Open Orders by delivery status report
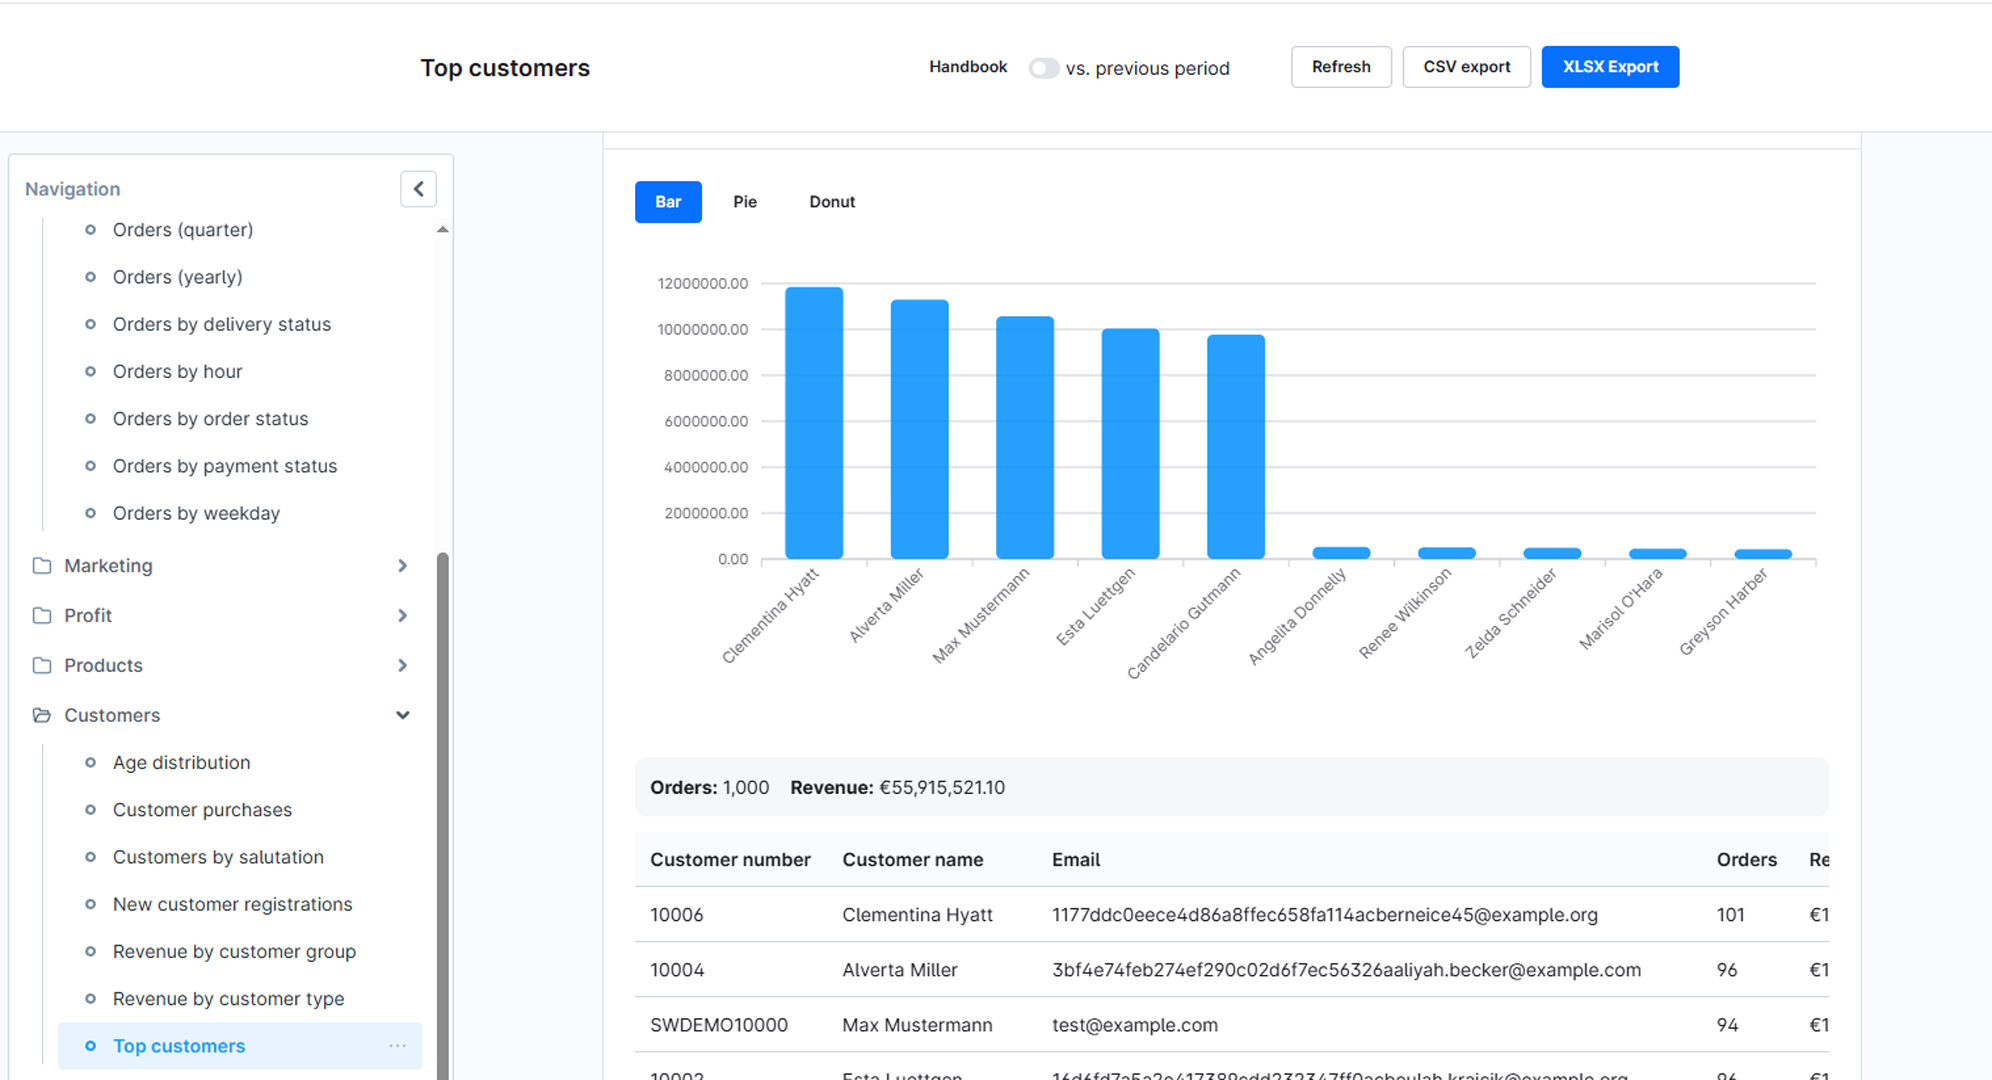Image resolution: width=1992 pixels, height=1080 pixels. point(221,324)
